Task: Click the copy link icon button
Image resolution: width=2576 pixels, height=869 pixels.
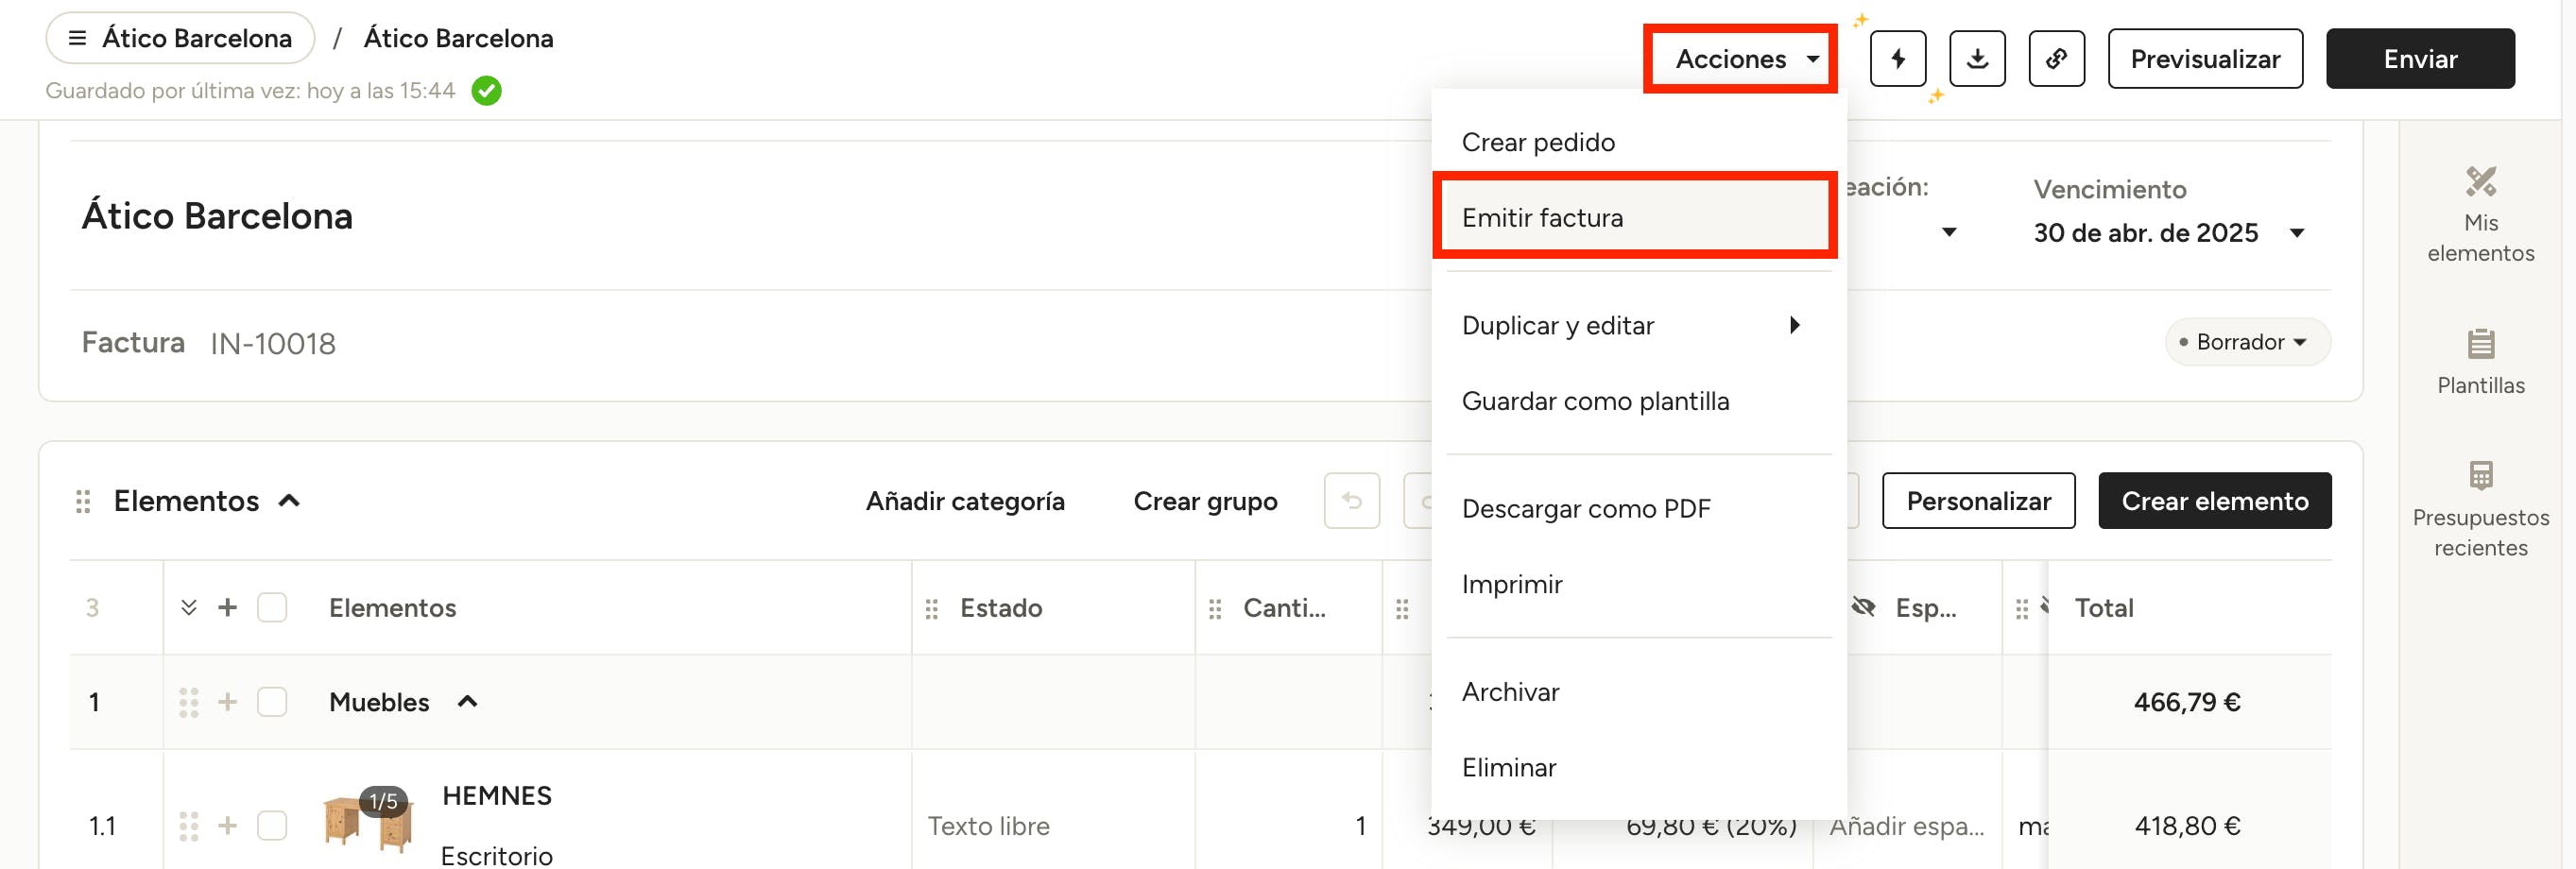Action: pyautogui.click(x=2055, y=59)
